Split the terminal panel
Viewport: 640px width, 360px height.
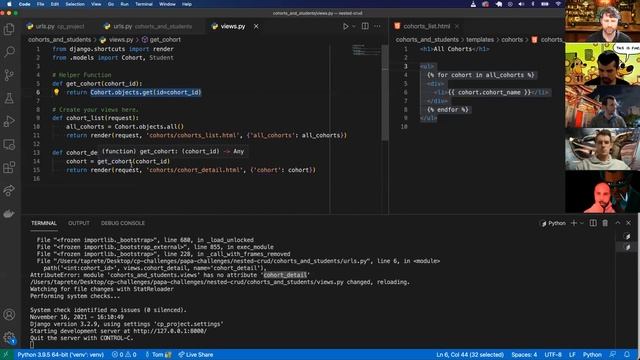point(593,223)
